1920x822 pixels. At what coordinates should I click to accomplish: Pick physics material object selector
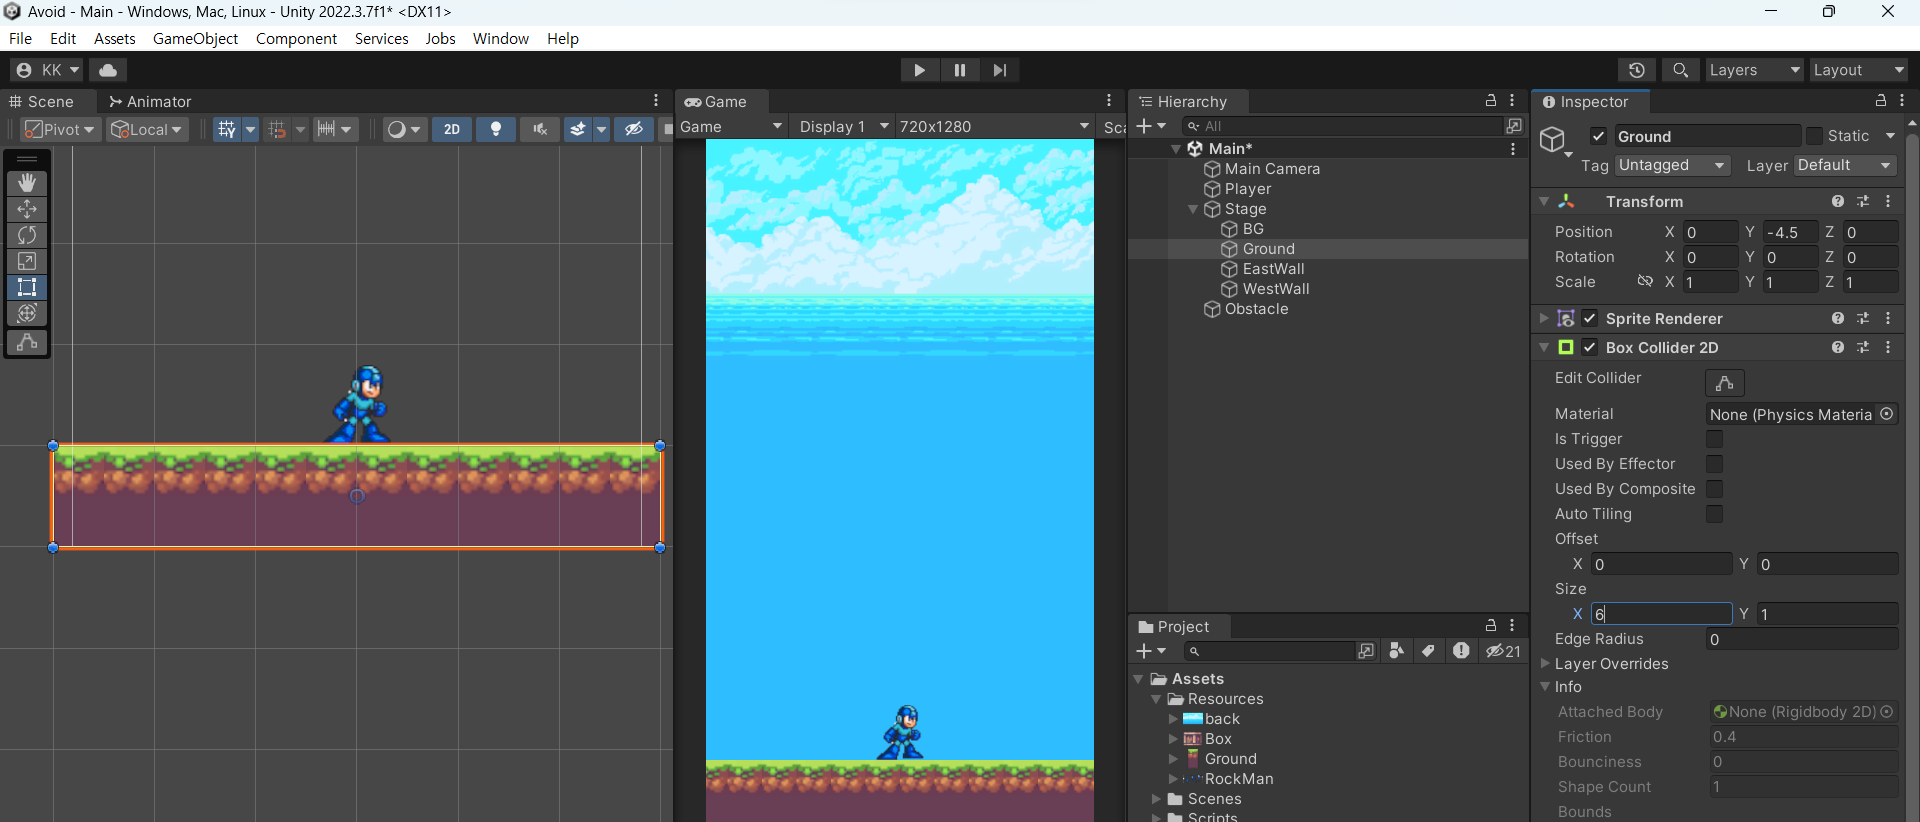pos(1887,414)
